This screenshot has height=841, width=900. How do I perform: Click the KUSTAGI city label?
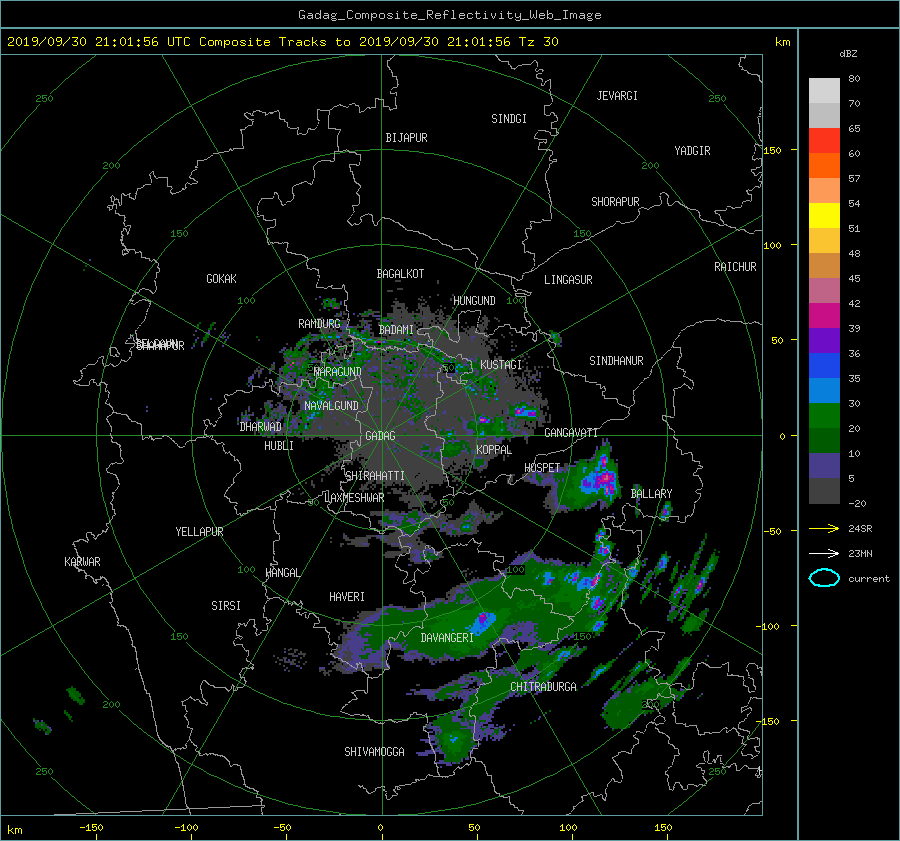pyautogui.click(x=501, y=365)
